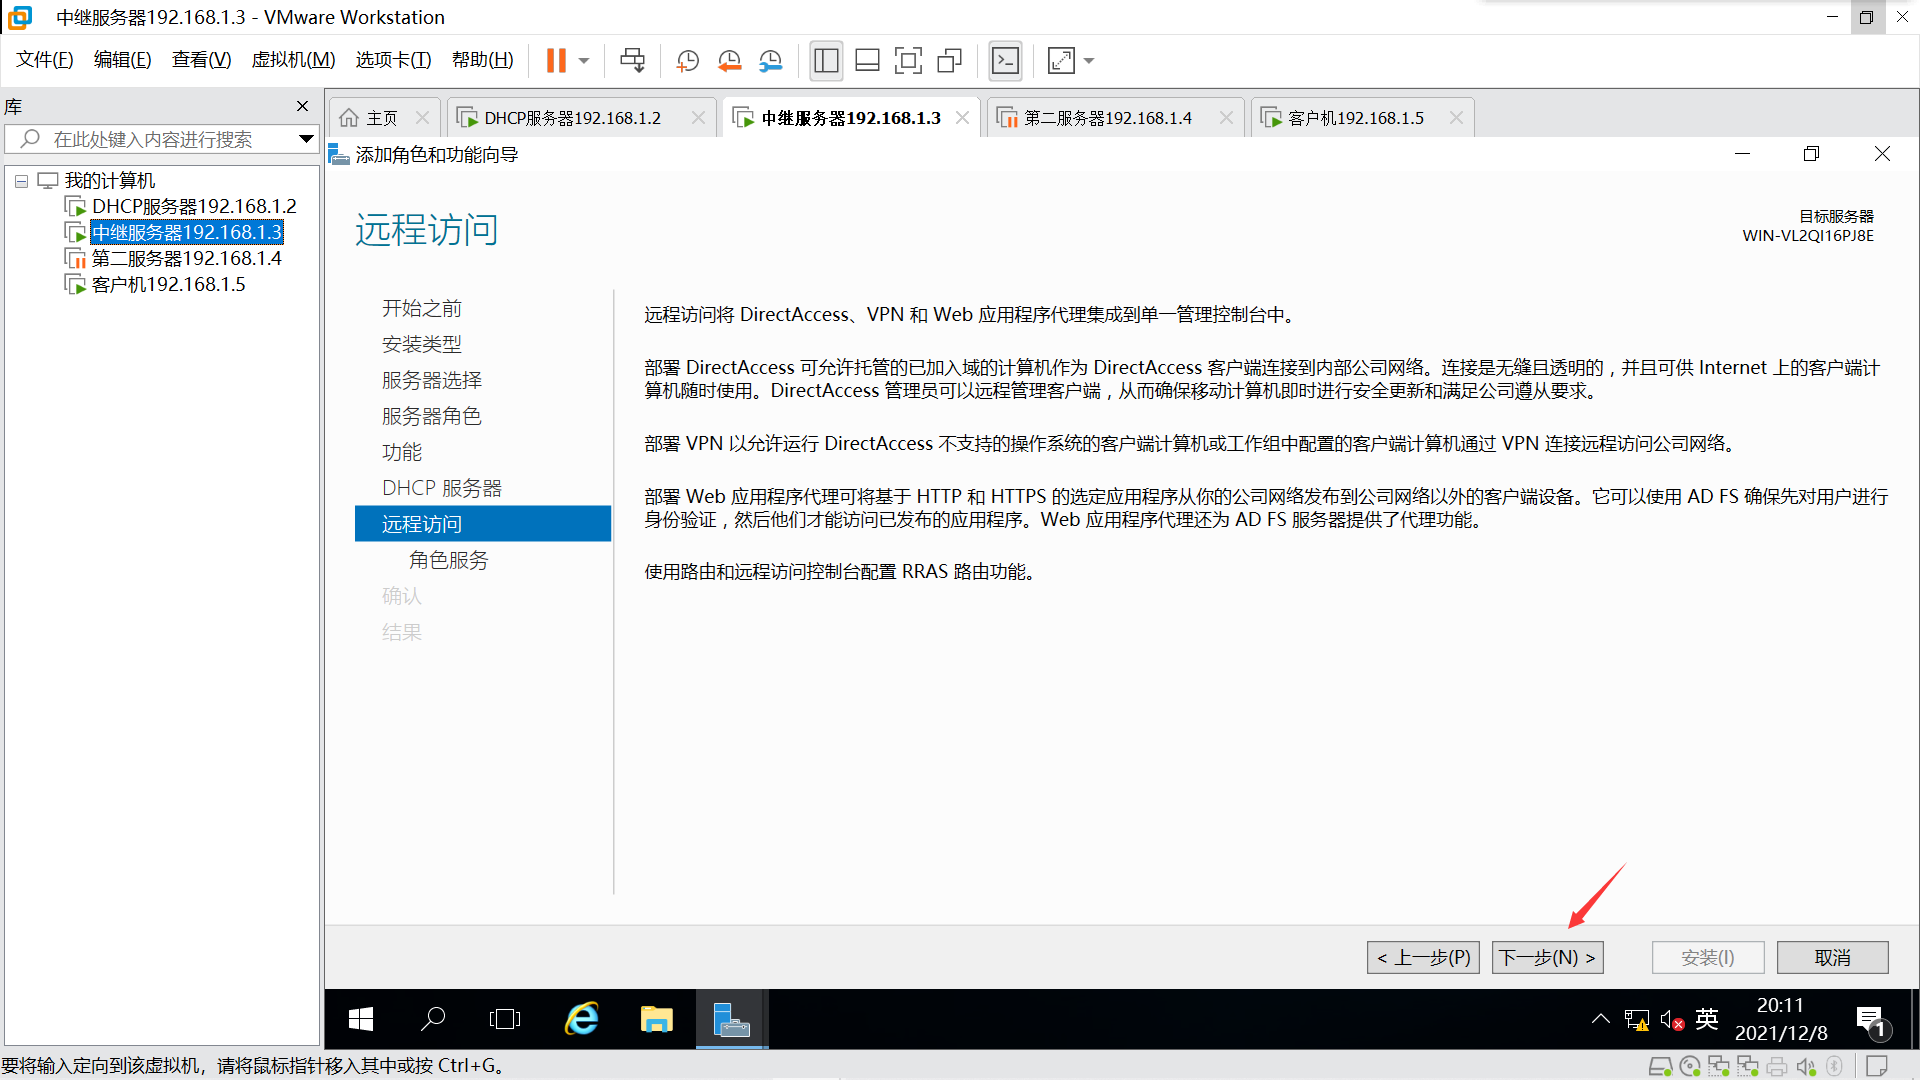The width and height of the screenshot is (1920, 1080).
Task: Click send Ctrl+Alt+Del toolbar icon
Action: (632, 61)
